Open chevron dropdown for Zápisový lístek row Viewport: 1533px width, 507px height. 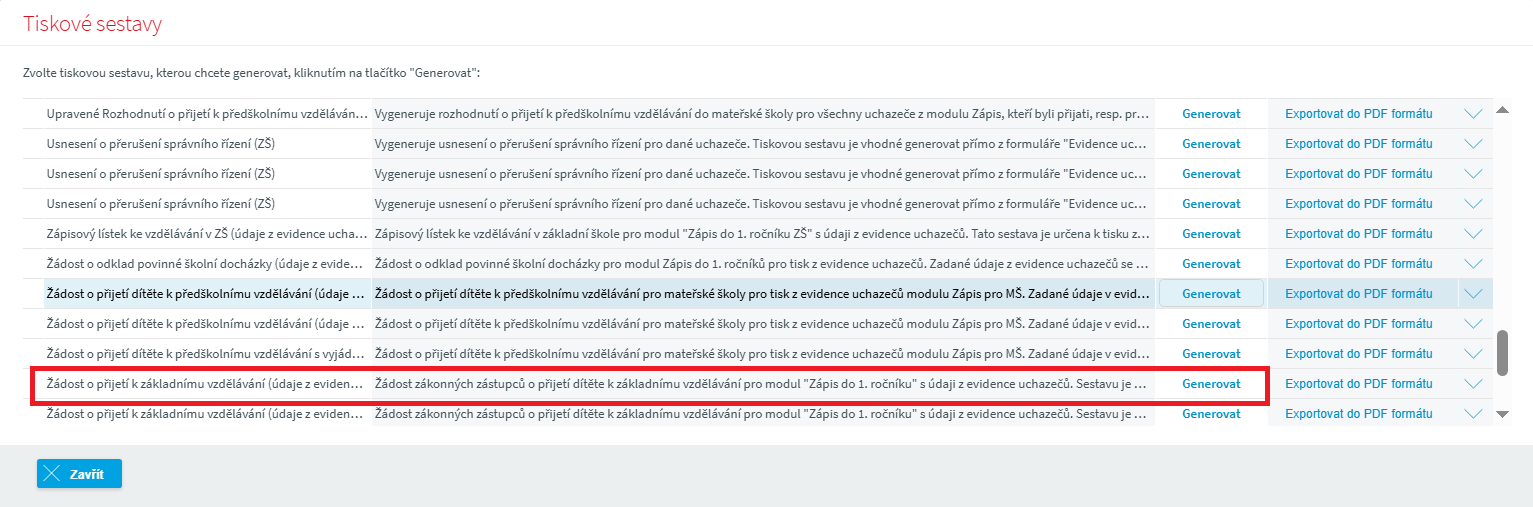(x=1473, y=234)
